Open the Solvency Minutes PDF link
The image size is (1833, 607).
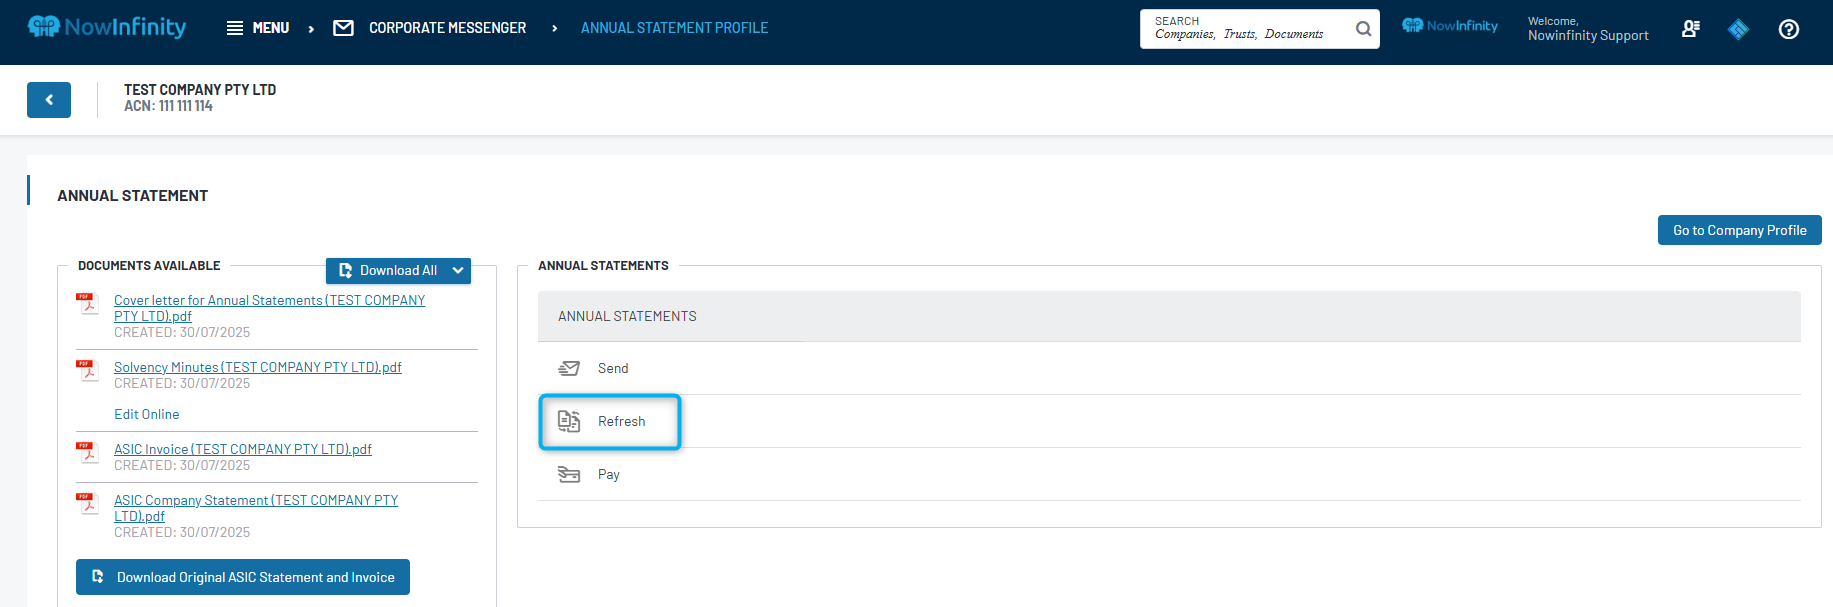pyautogui.click(x=257, y=367)
